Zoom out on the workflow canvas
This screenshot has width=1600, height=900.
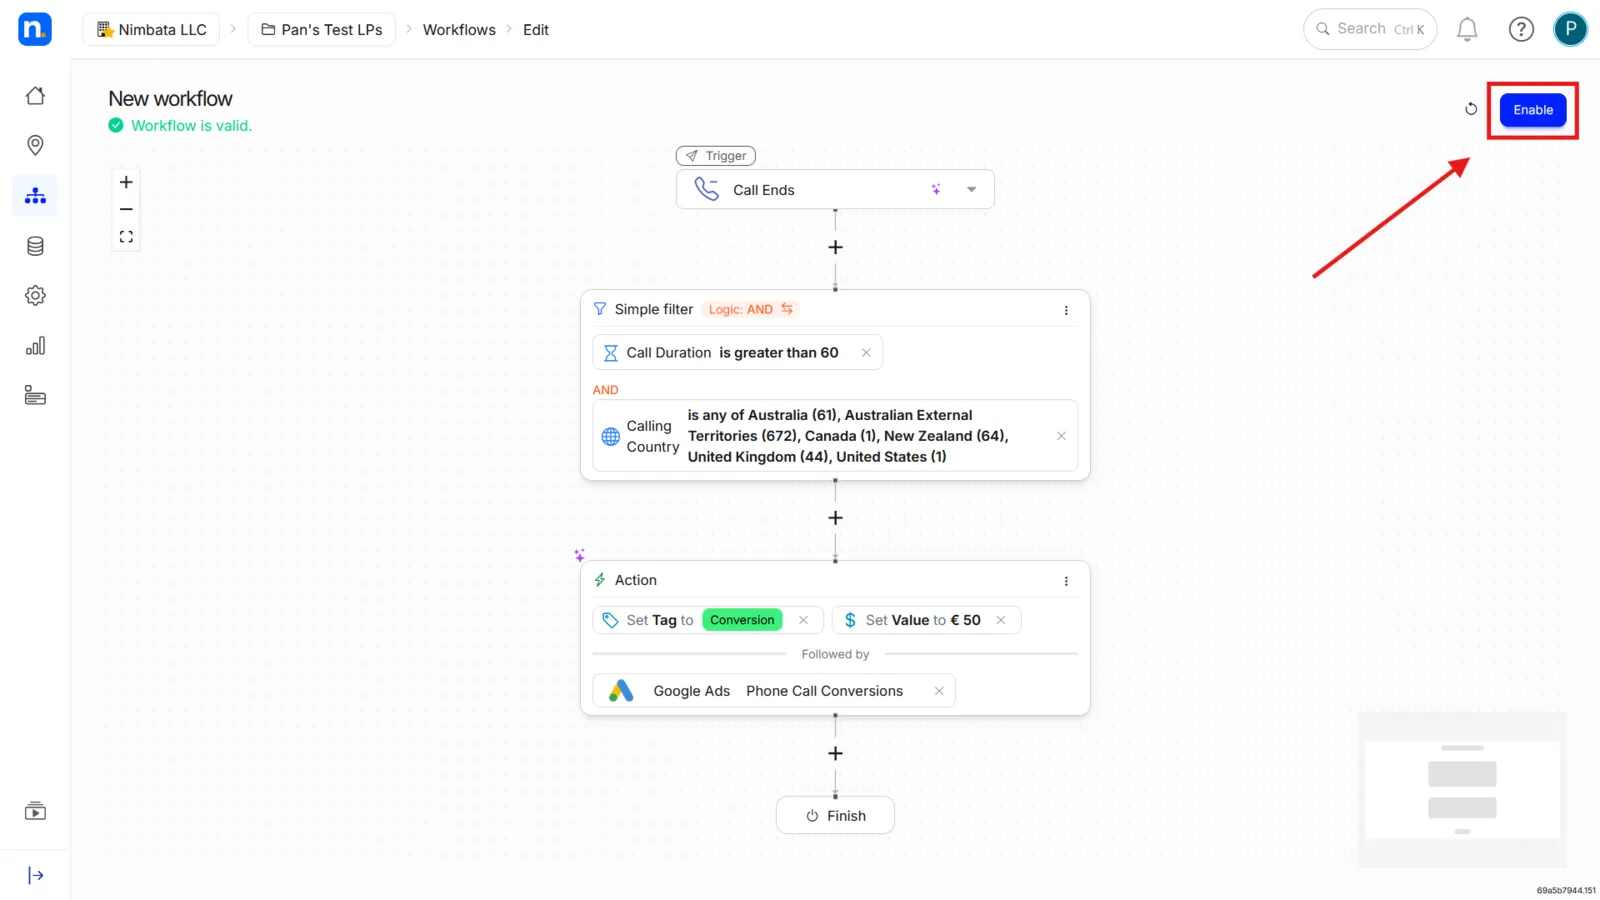126,209
